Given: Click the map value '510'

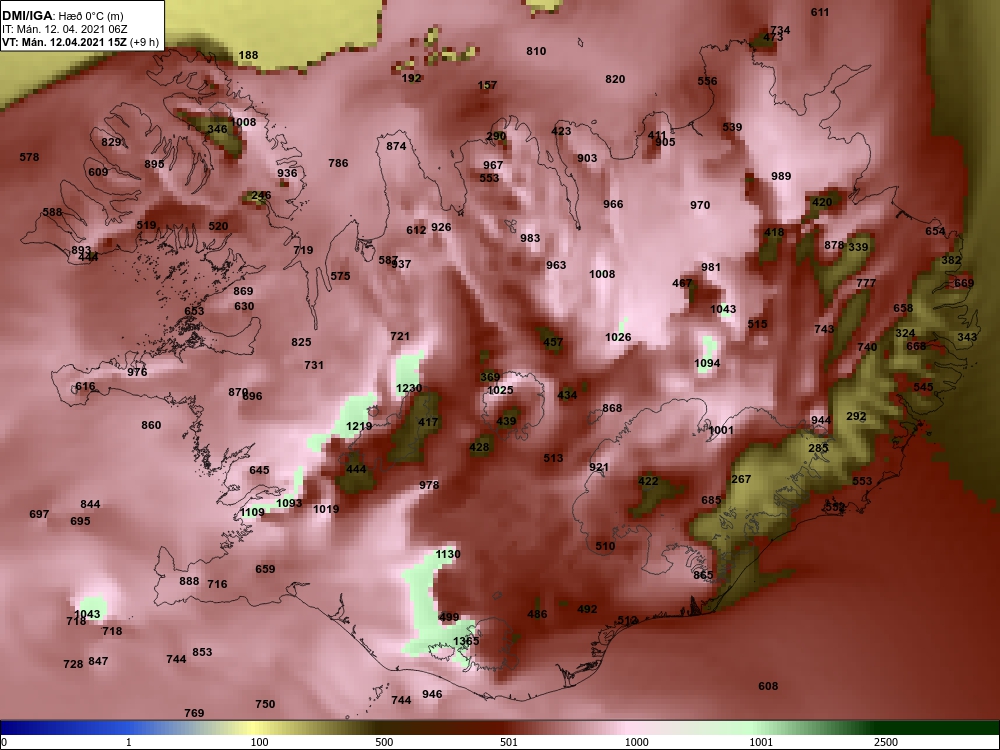Looking at the screenshot, I should [x=605, y=547].
